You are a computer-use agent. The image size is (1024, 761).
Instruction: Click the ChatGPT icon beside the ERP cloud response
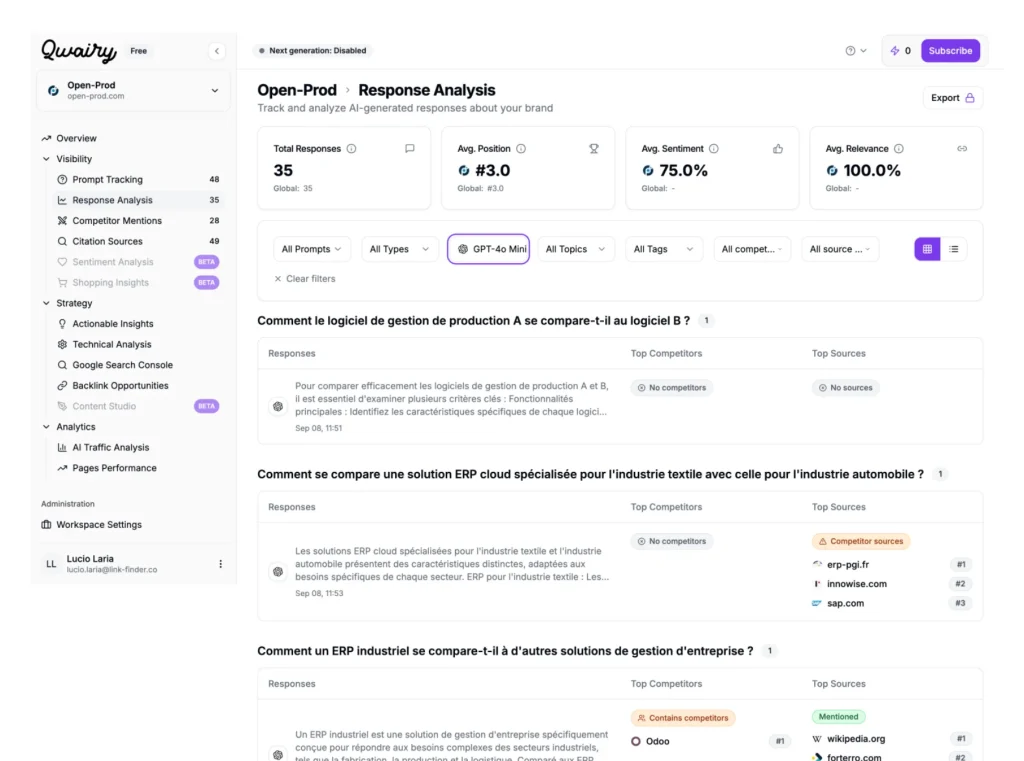pyautogui.click(x=278, y=572)
